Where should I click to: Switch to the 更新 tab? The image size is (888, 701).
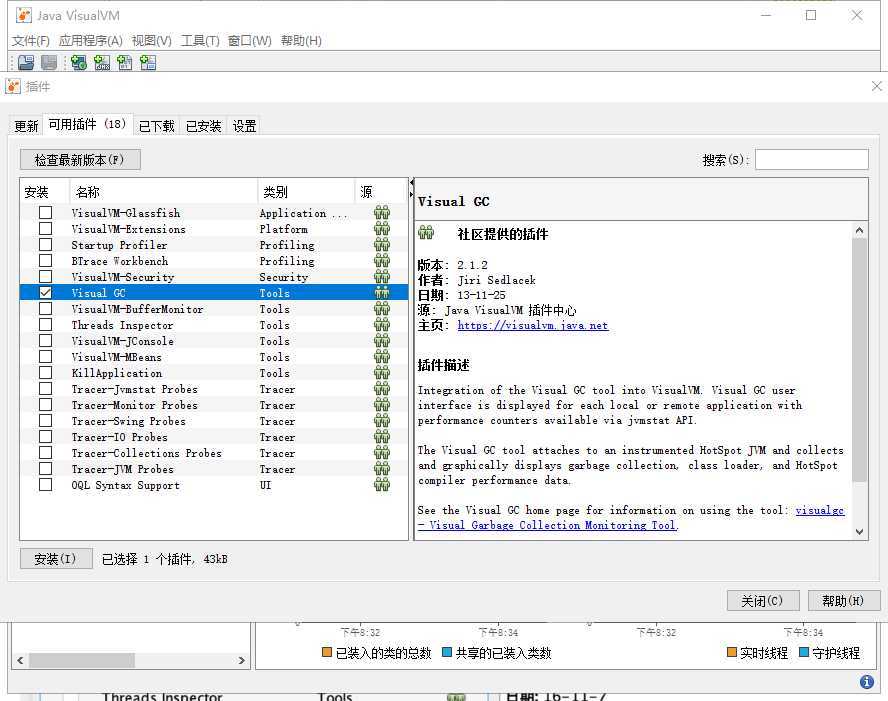27,126
